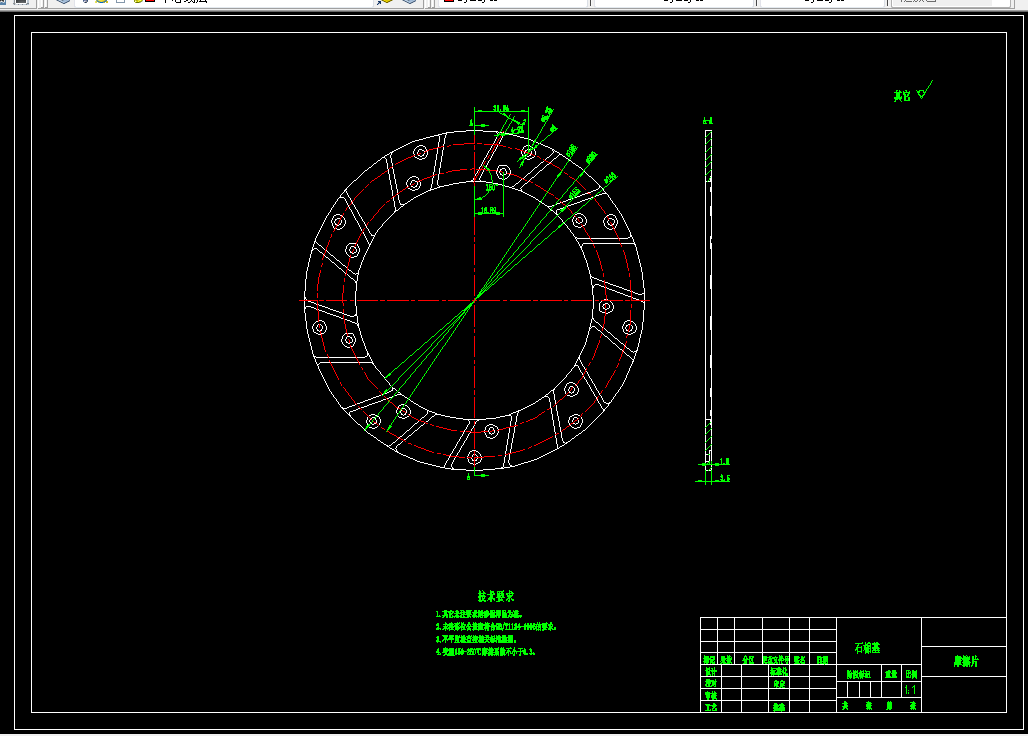Select the 技术要求 heading text
1028x736 pixels.
point(496,596)
